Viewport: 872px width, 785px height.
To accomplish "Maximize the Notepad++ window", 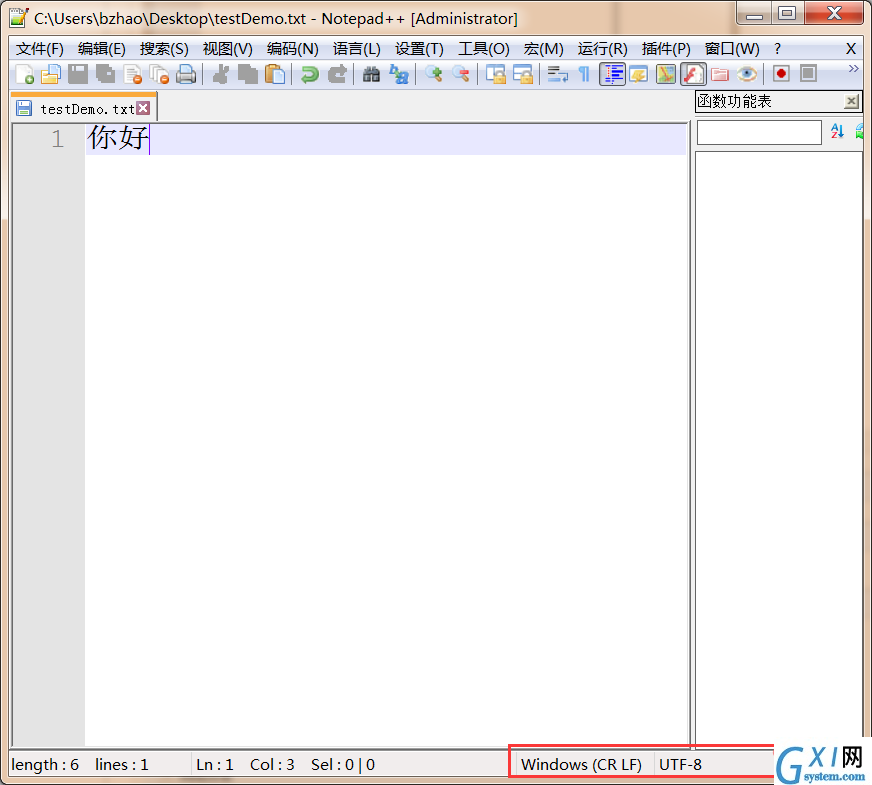I will pyautogui.click(x=787, y=13).
